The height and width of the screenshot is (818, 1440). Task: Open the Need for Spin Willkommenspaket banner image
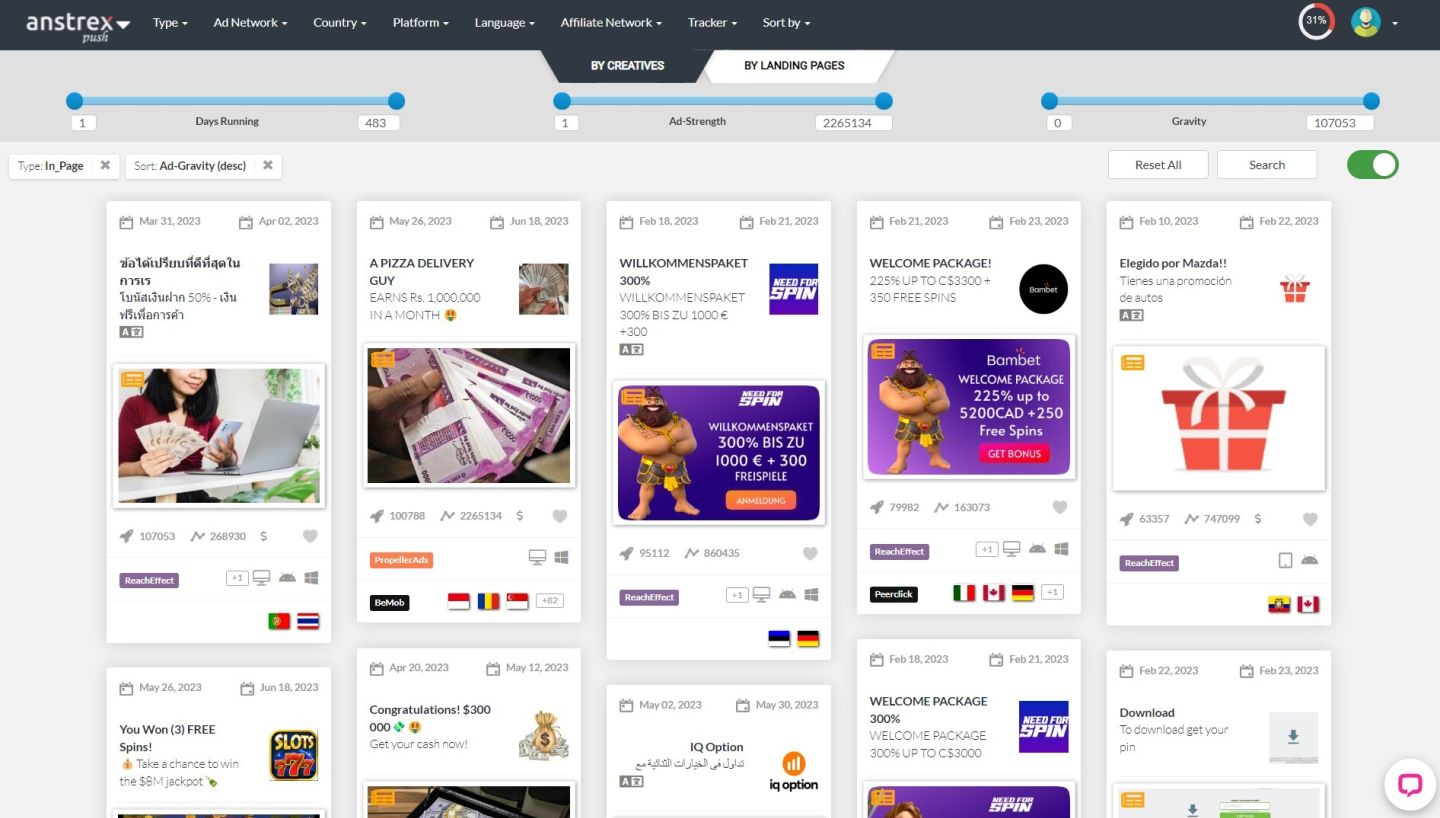point(718,453)
